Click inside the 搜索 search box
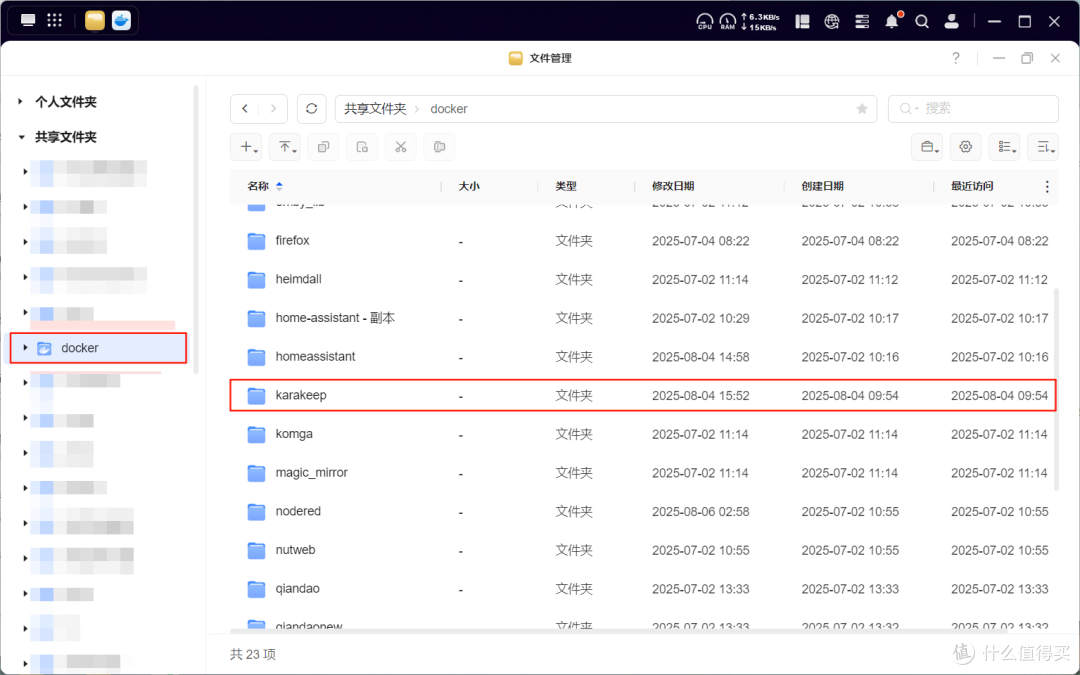 [x=975, y=108]
